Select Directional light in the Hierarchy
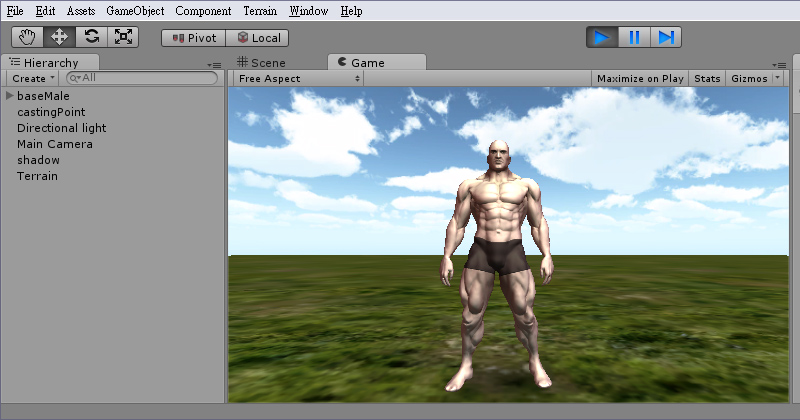 click(62, 128)
